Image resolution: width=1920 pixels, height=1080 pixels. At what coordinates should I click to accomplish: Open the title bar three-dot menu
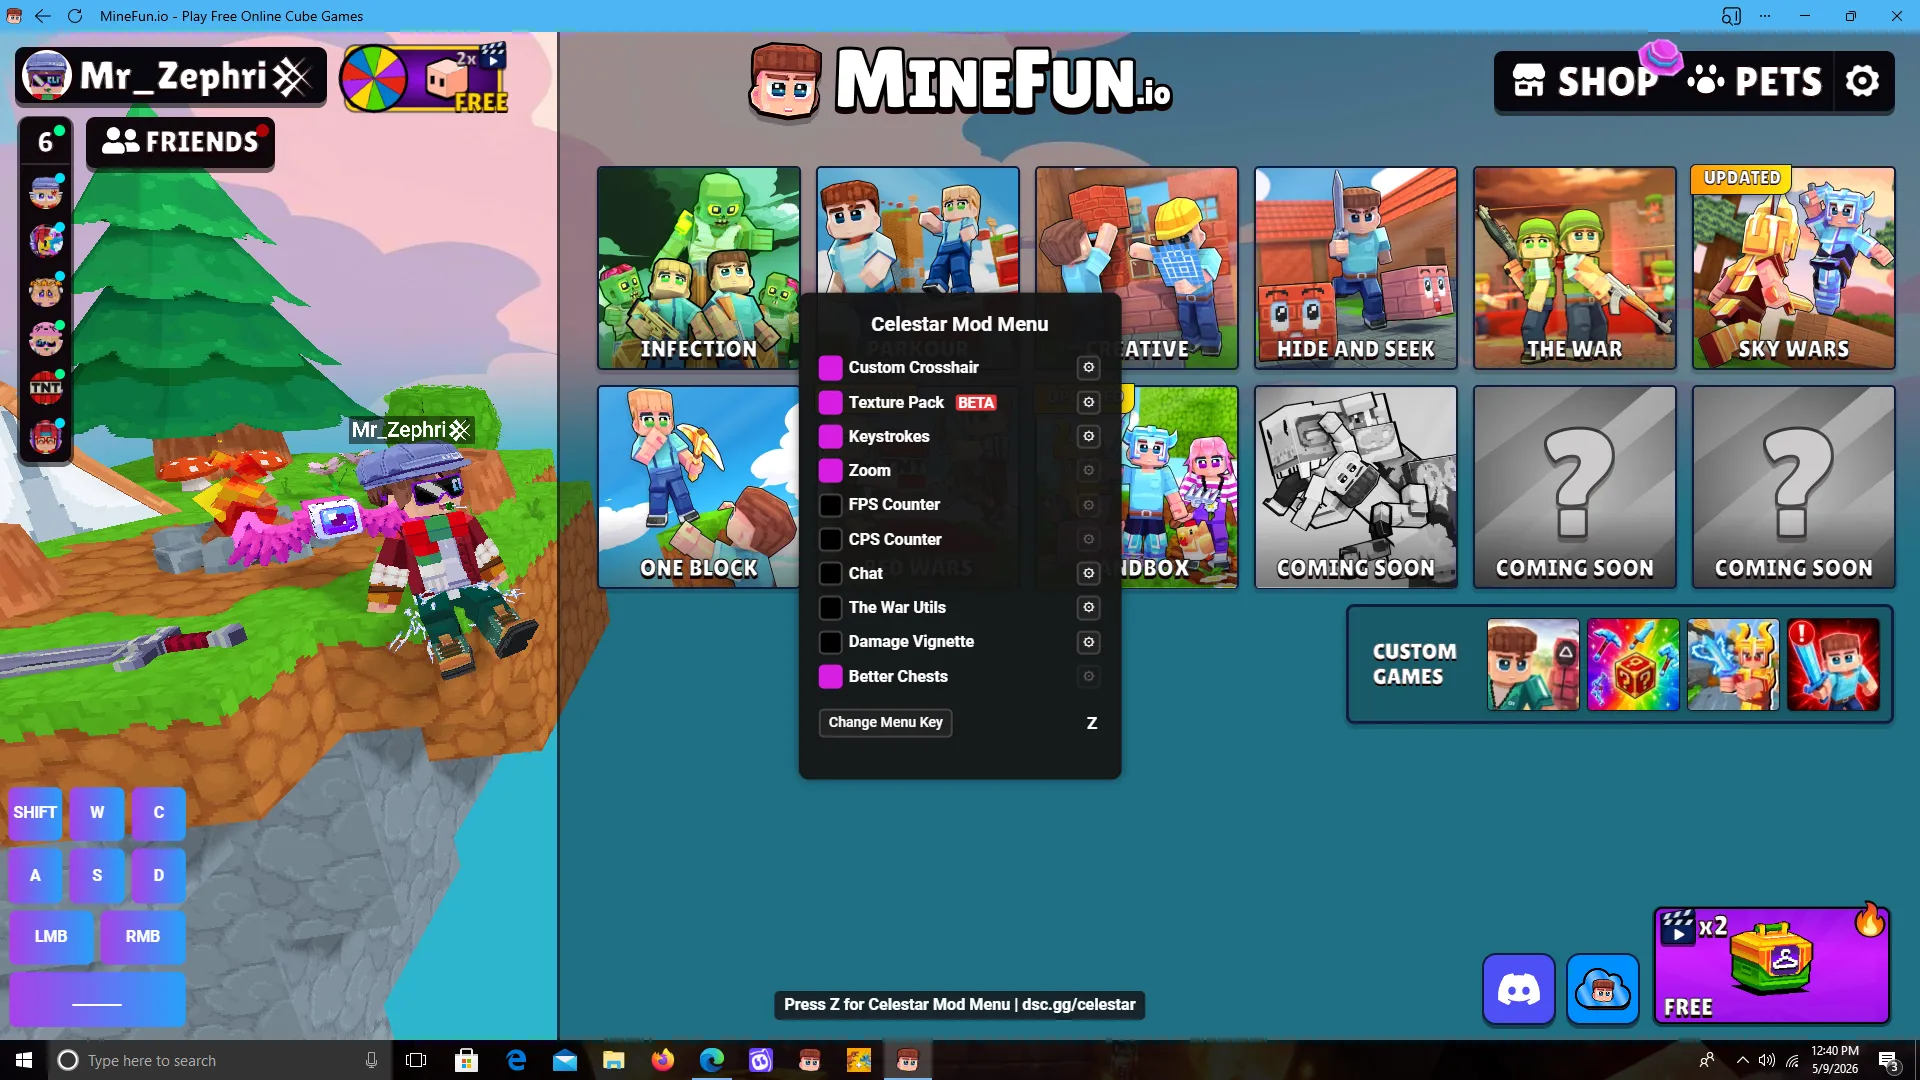coord(1765,16)
